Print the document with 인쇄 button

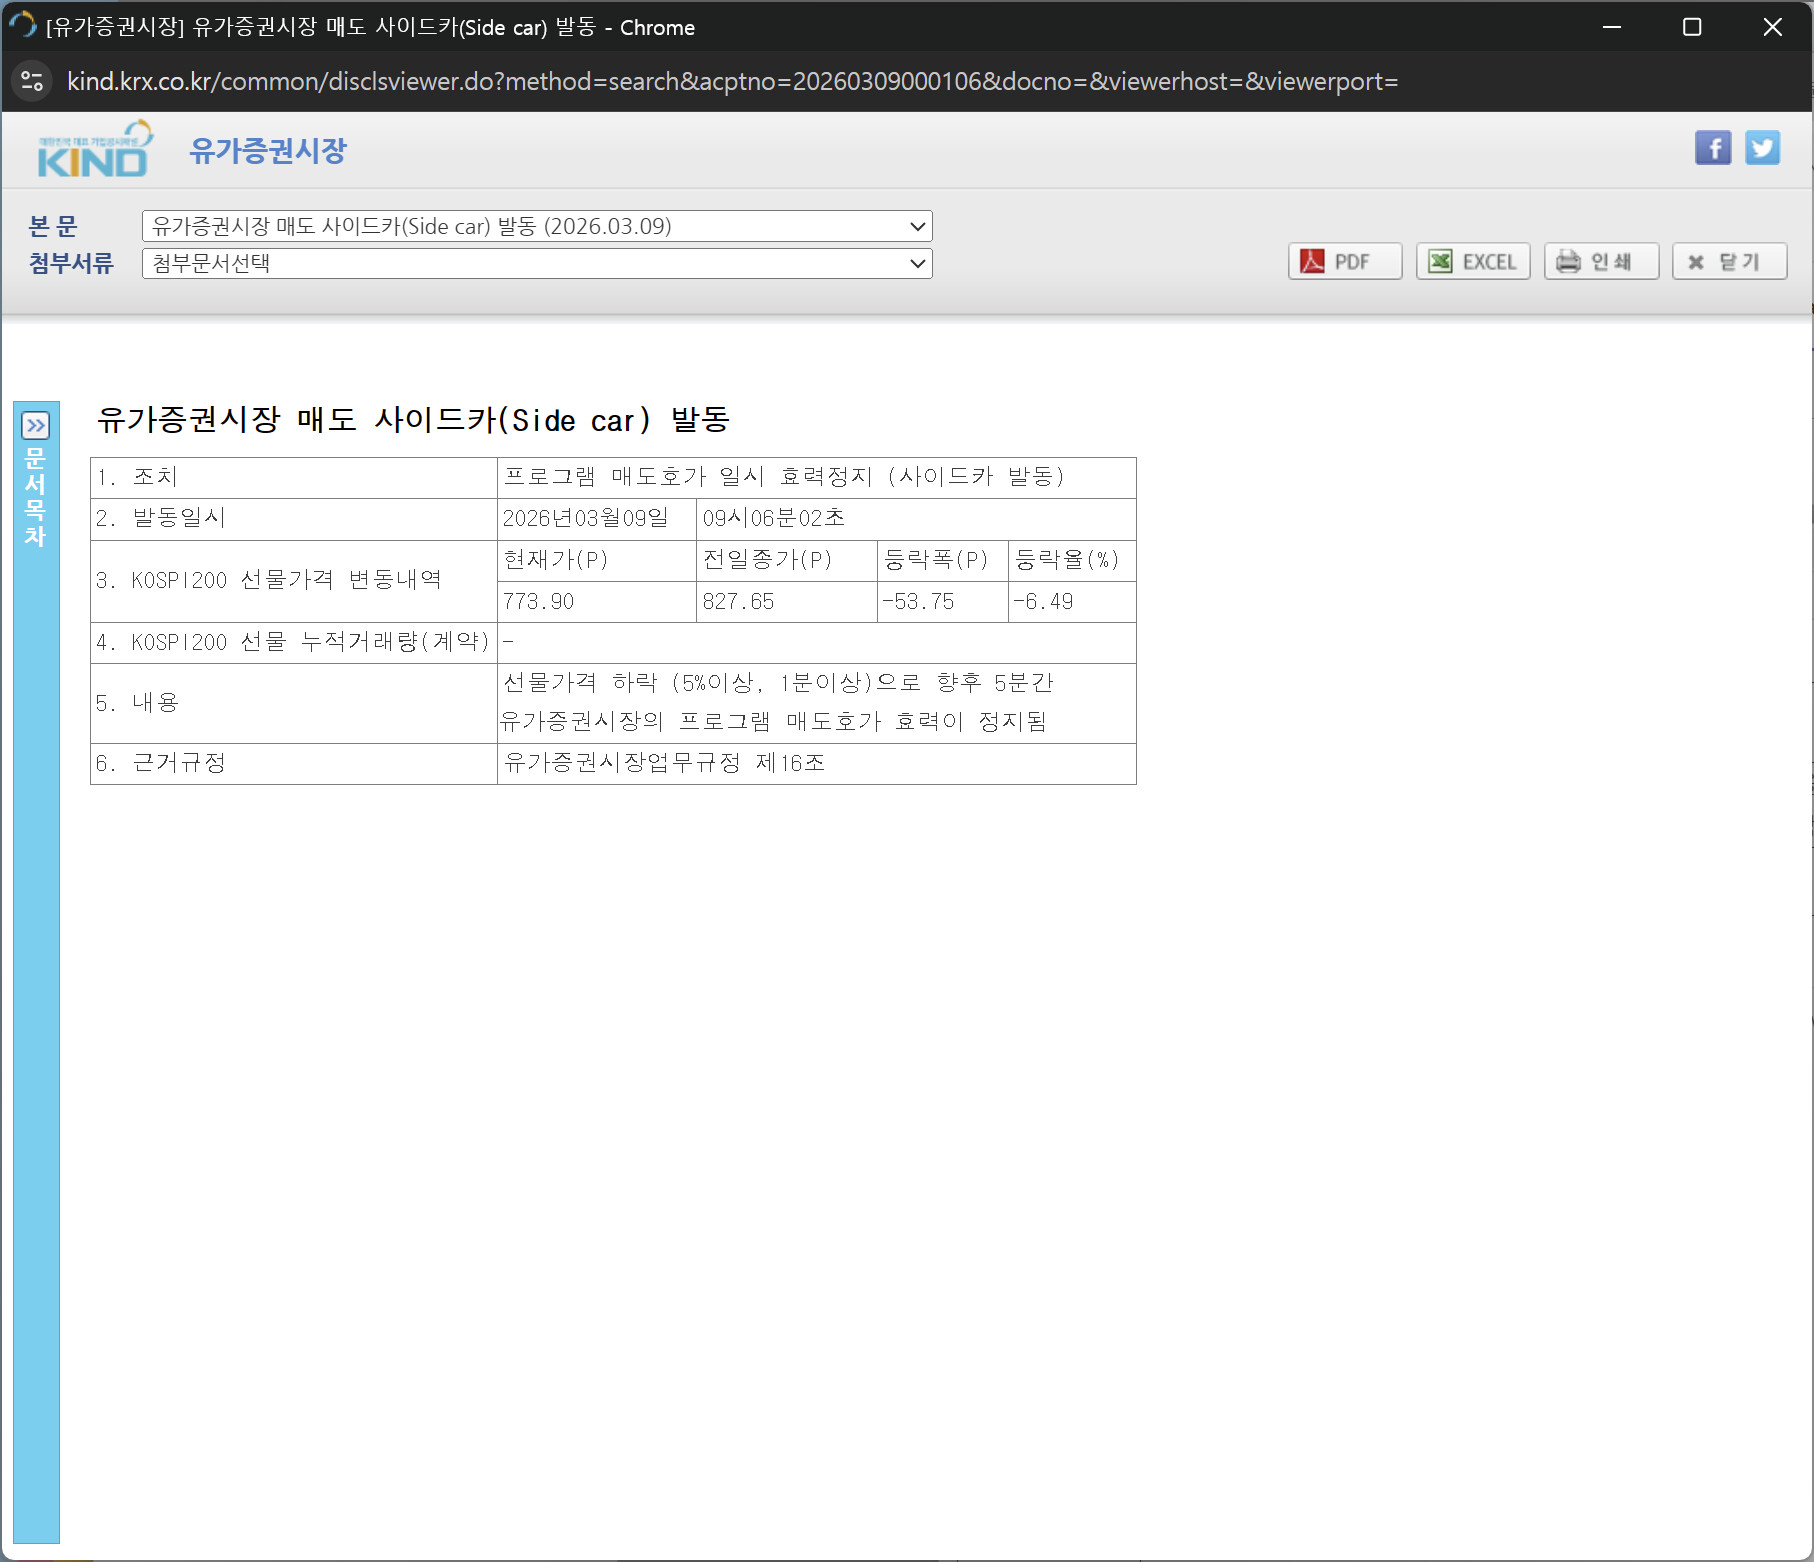click(x=1600, y=262)
